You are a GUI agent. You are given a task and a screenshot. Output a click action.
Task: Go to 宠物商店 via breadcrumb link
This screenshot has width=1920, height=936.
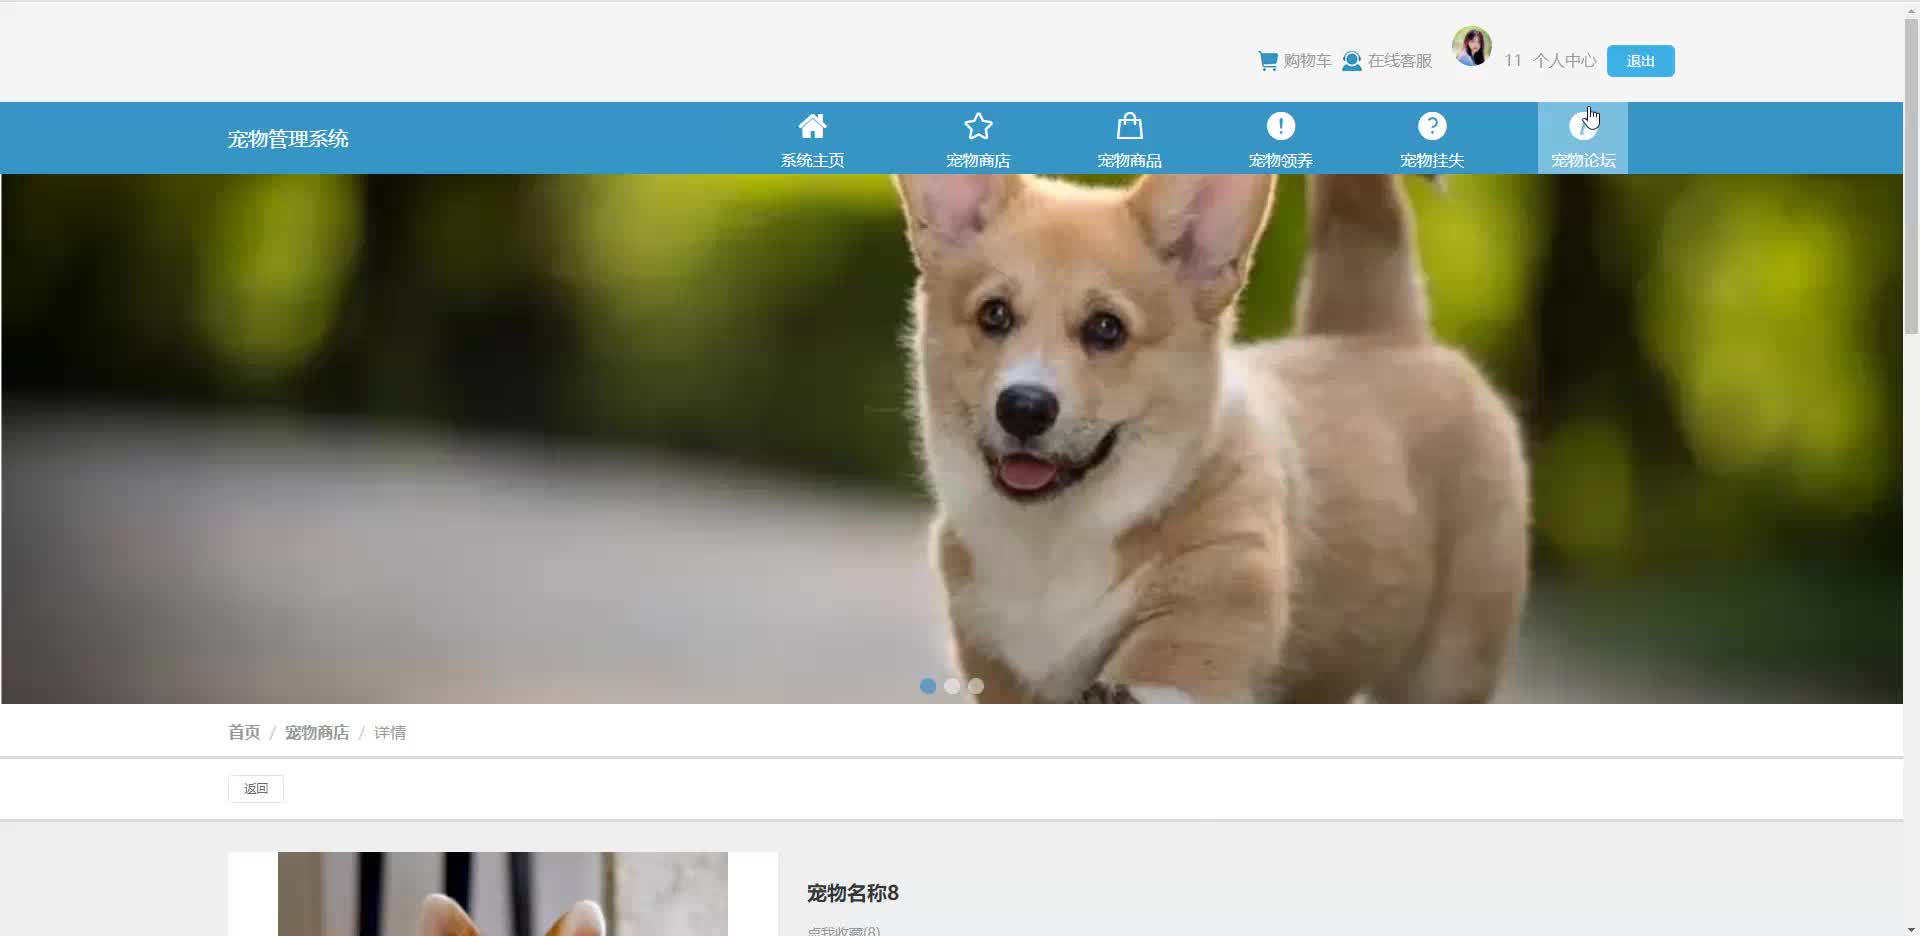316,732
